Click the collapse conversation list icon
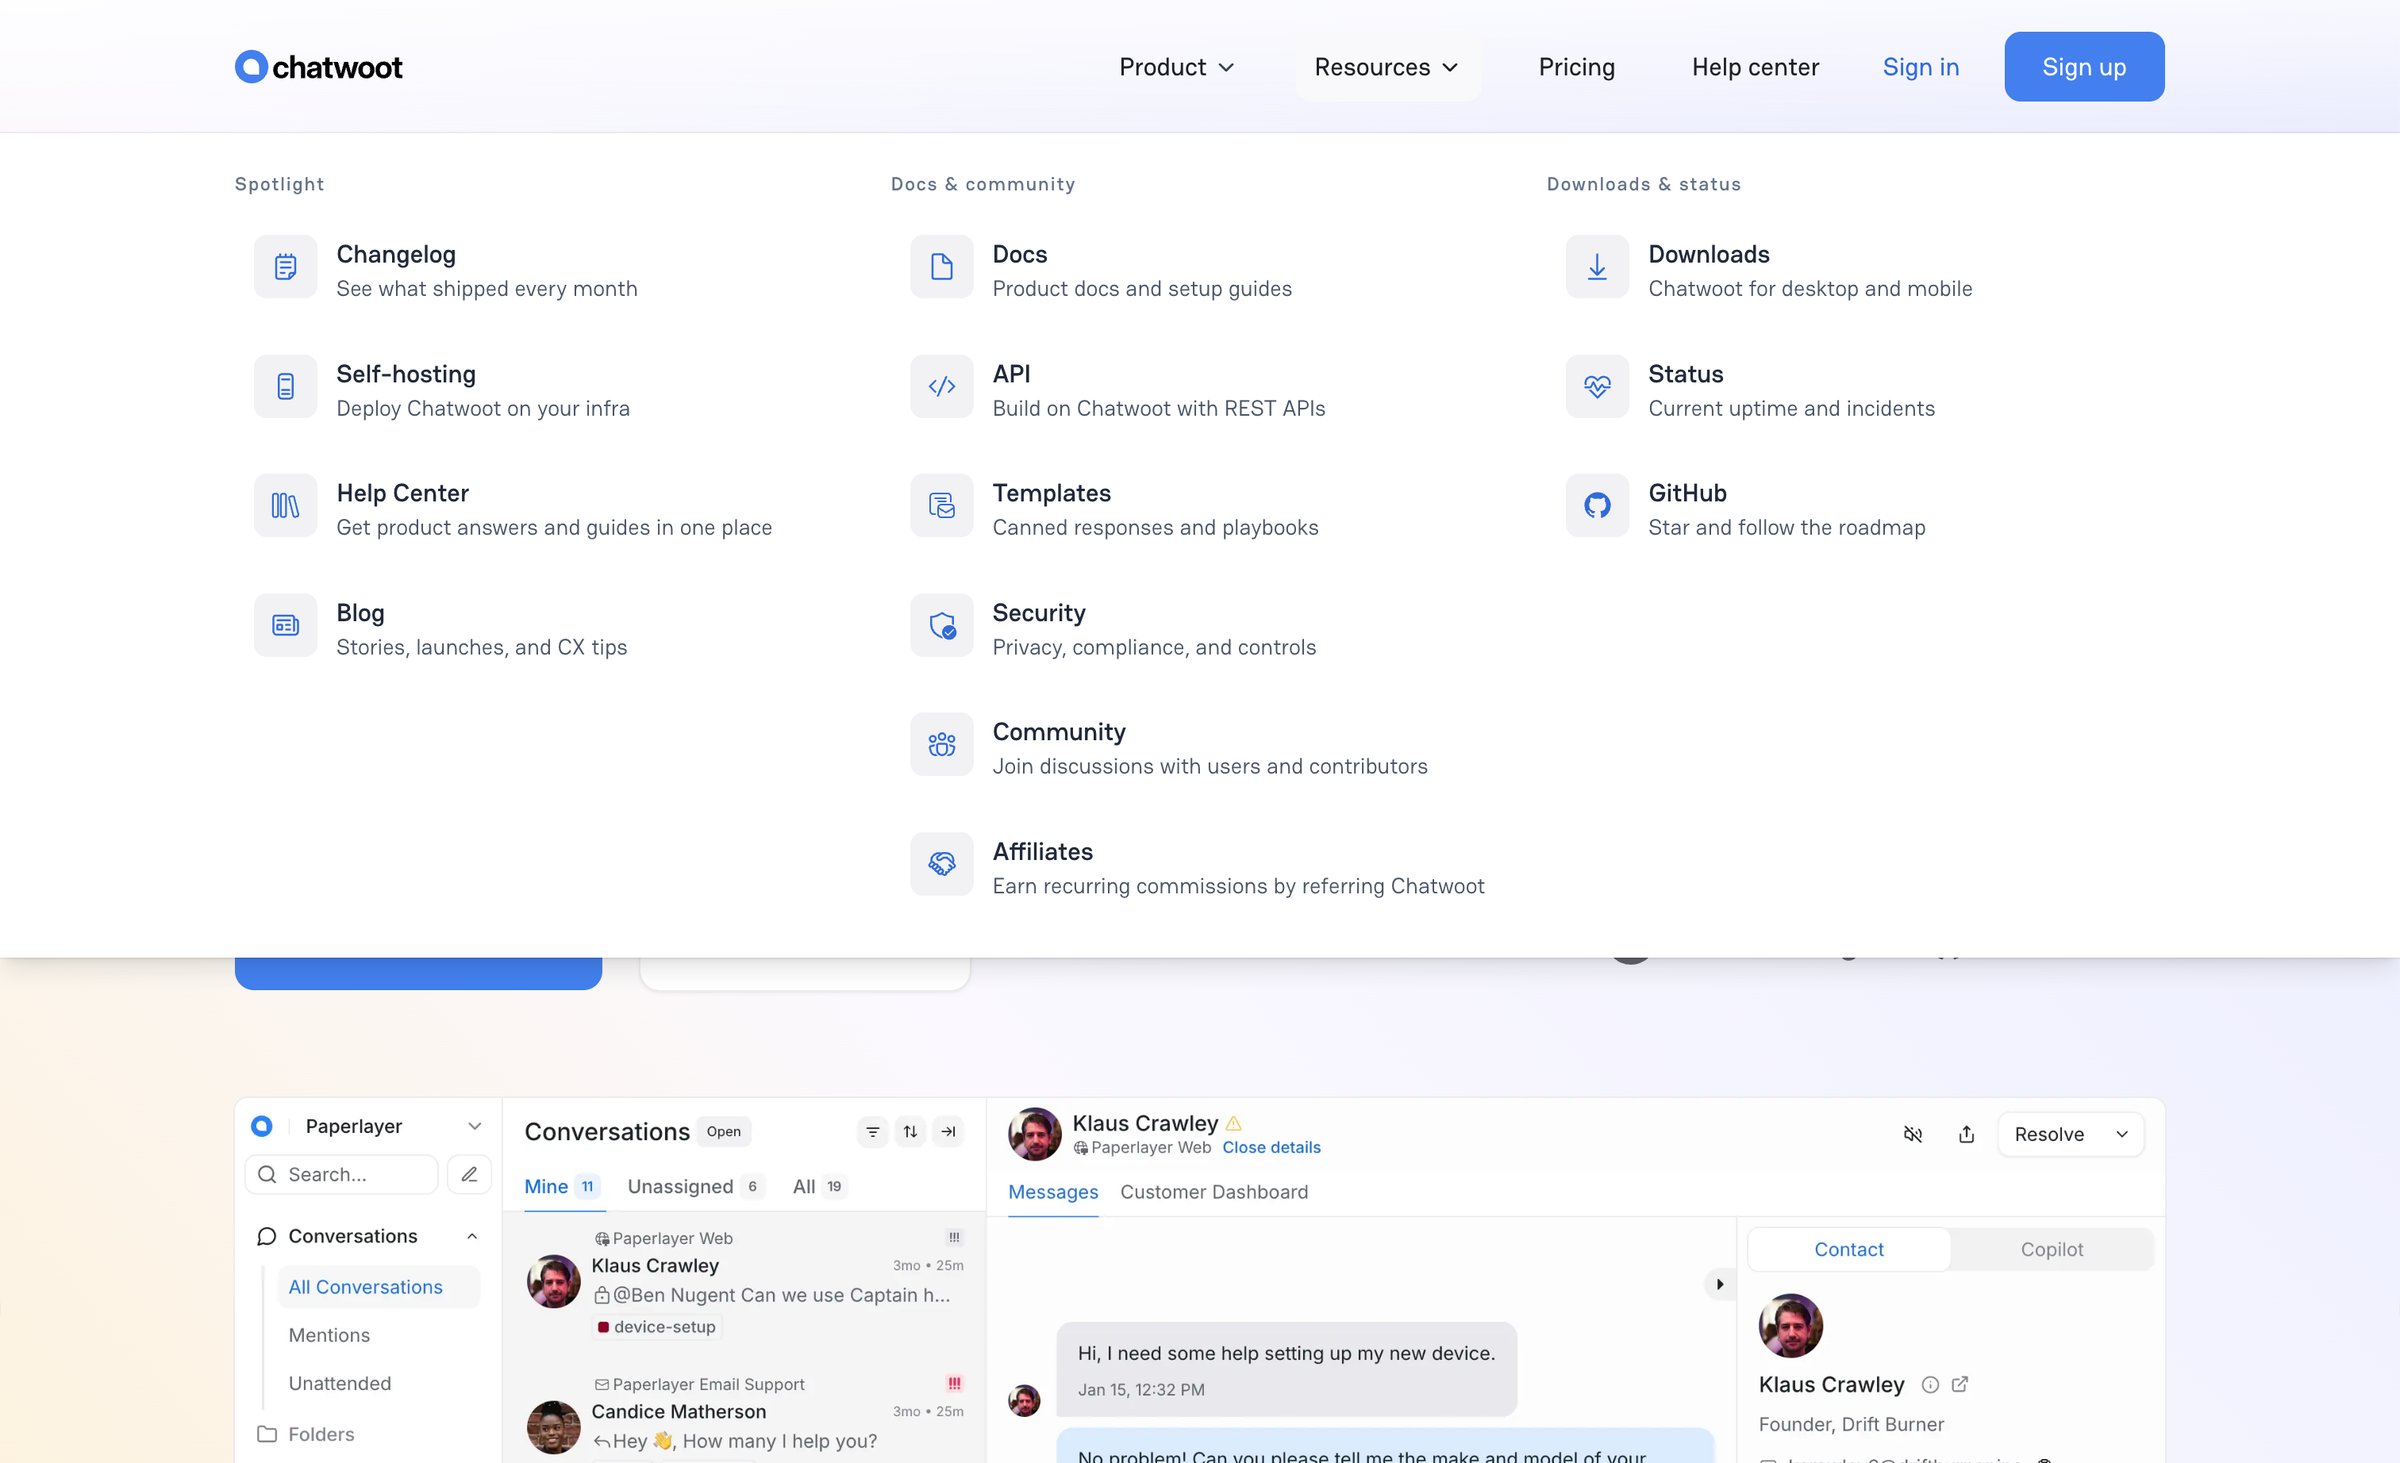 tap(948, 1132)
